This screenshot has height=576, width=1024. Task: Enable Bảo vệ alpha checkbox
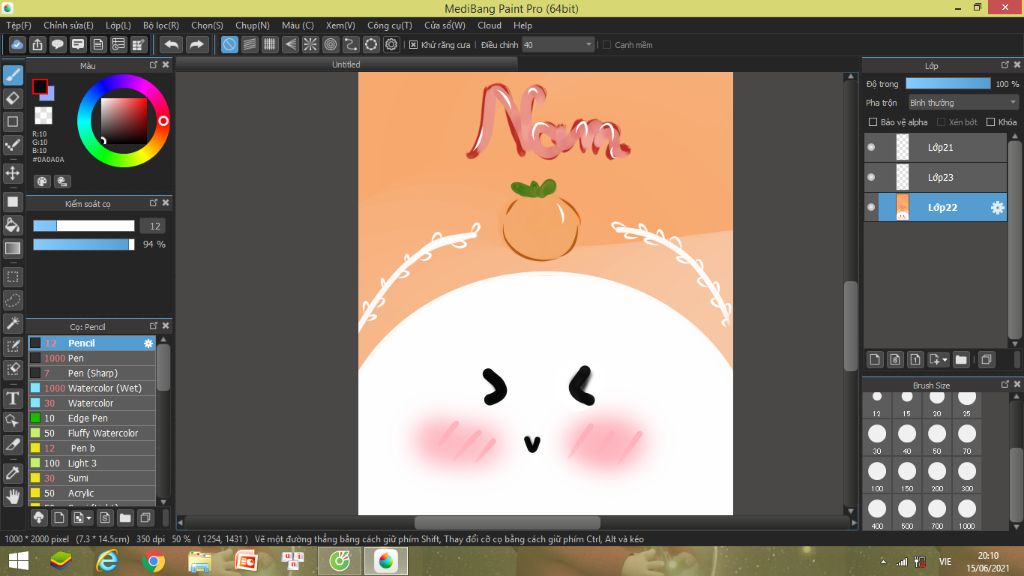point(872,122)
